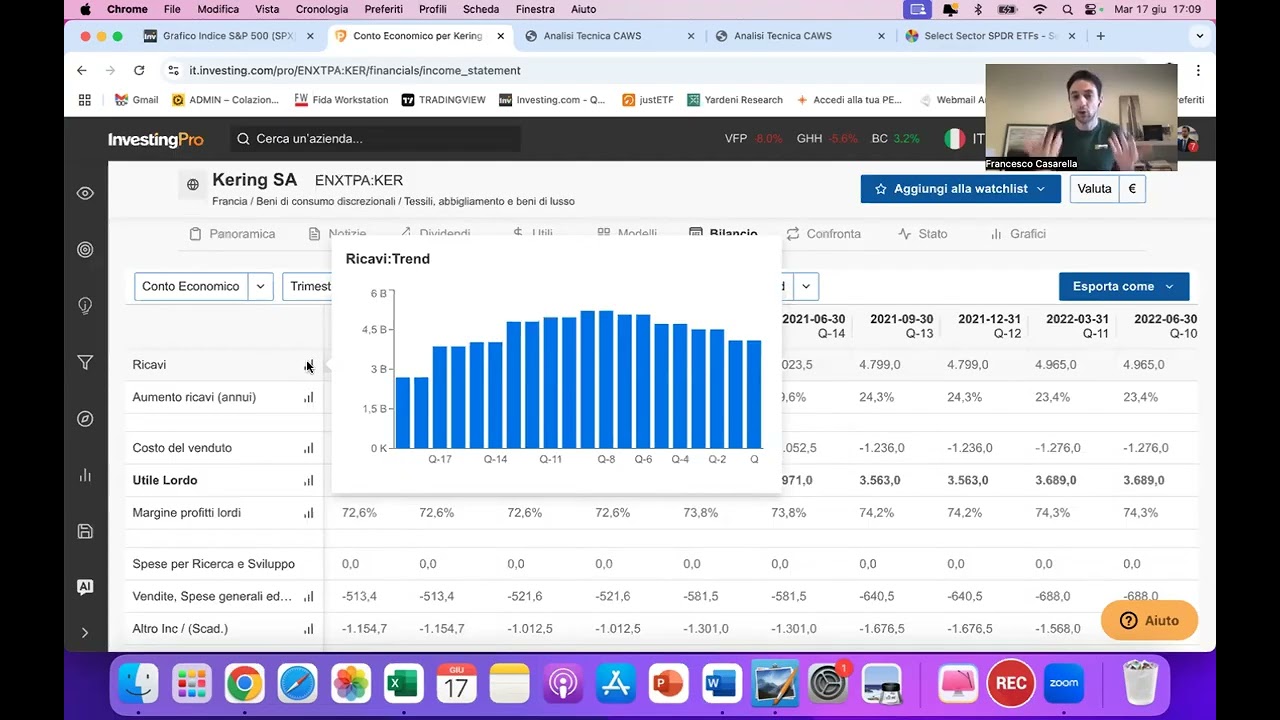Open the TRADINGVIEW bookmark
The width and height of the screenshot is (1280, 720).
click(x=443, y=100)
